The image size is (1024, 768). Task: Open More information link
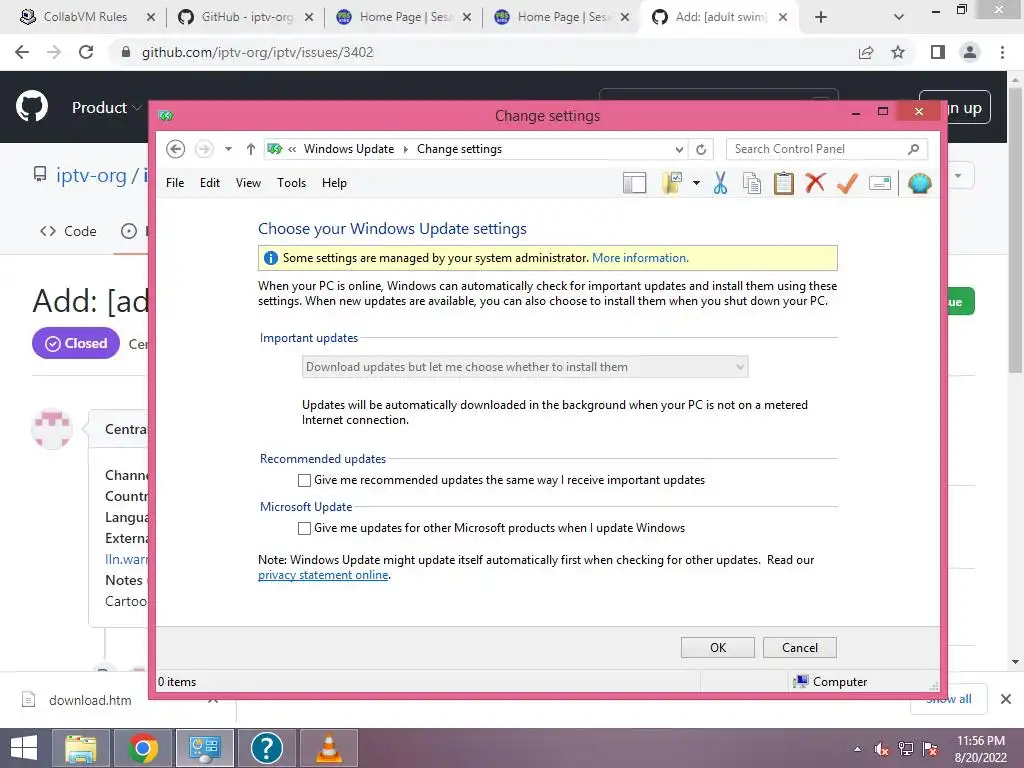[x=639, y=258]
